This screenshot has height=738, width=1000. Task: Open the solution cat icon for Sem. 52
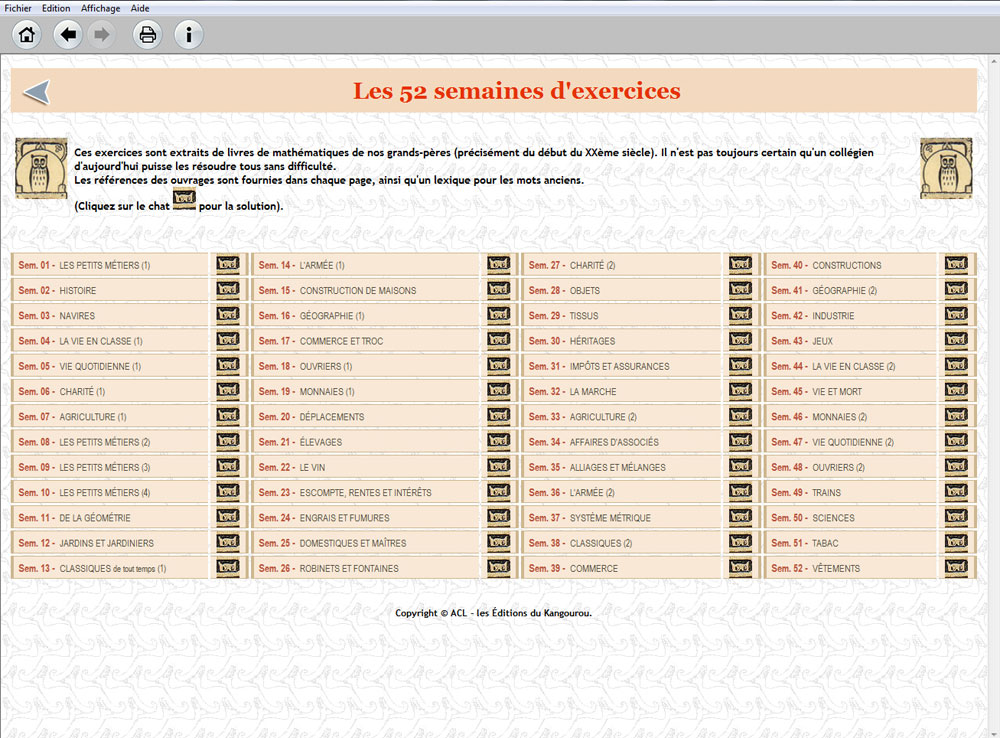click(956, 568)
